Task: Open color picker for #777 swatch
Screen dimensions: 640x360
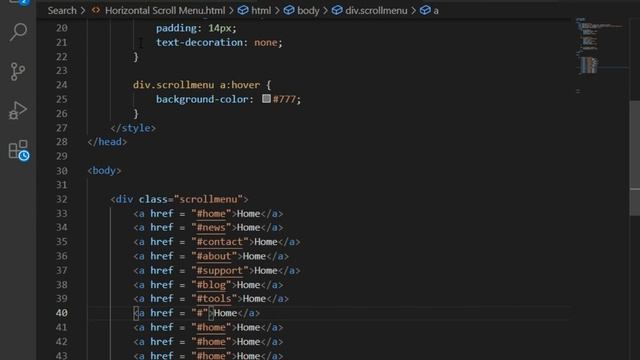Action: coord(266,99)
